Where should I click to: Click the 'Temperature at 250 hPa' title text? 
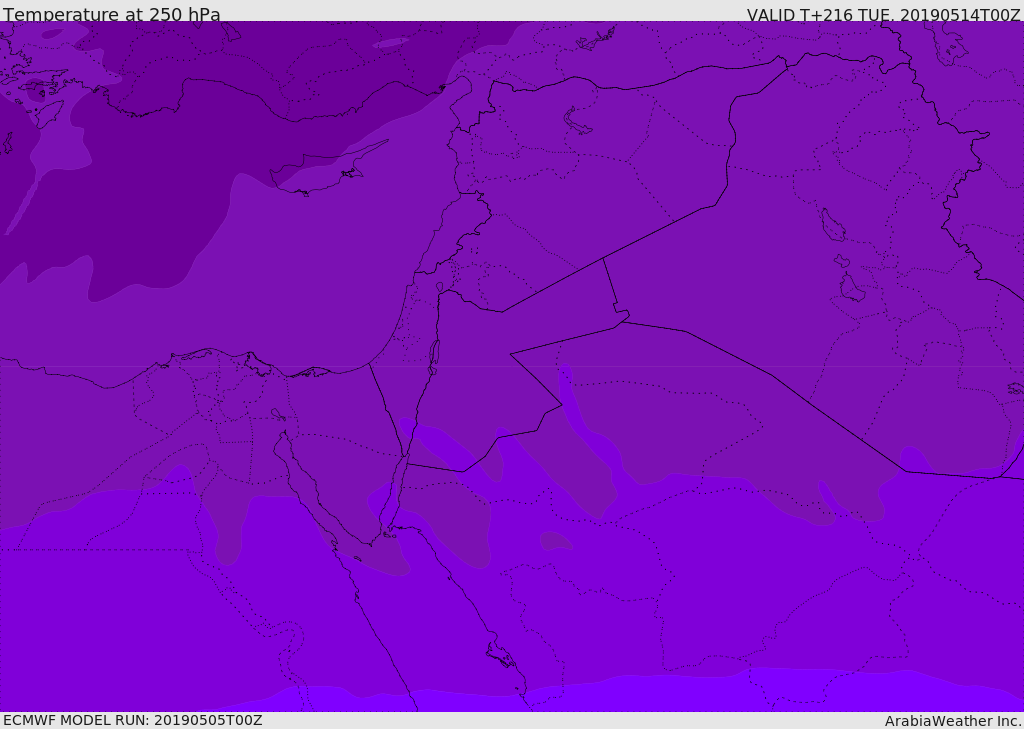tap(112, 14)
